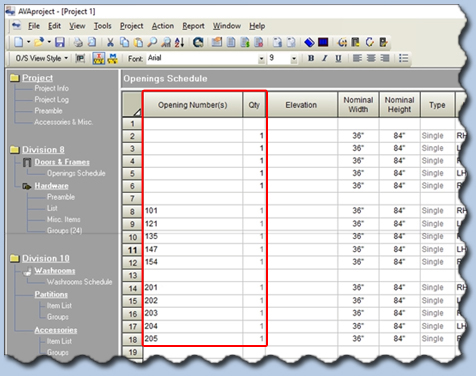Screen dimensions: 476x376
Task: Click the Open folder toolbar icon
Action: coord(39,42)
